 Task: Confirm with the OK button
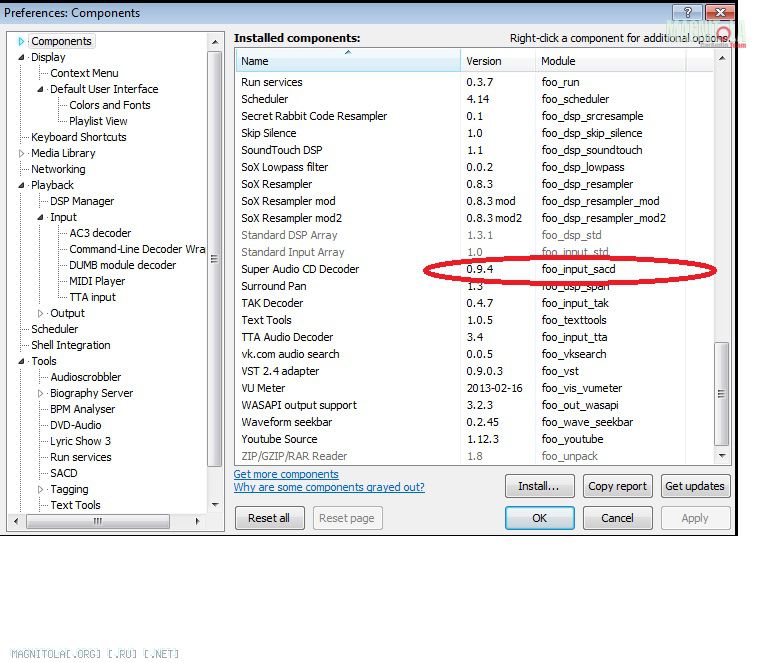540,518
